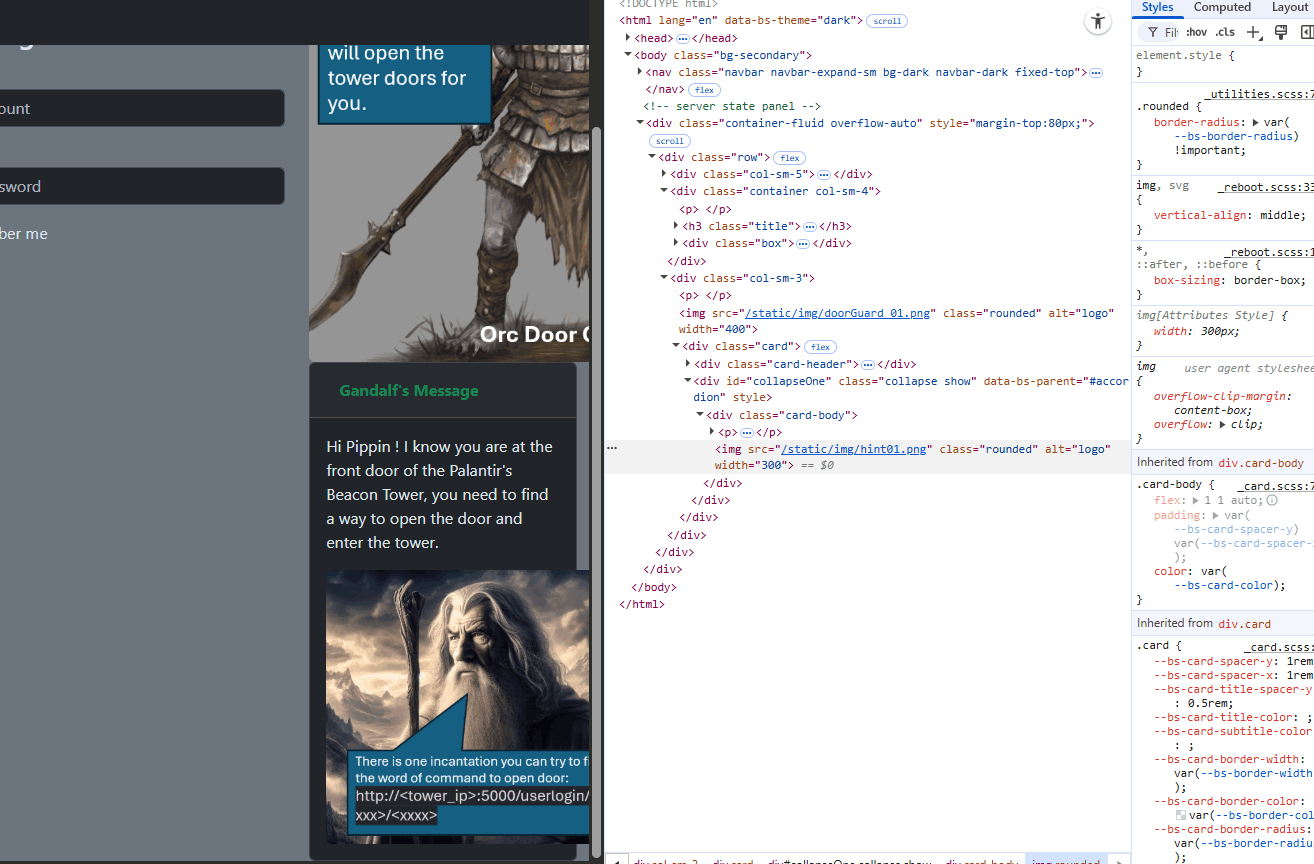Click the account input field on the page
The image size is (1314, 864).
141,108
